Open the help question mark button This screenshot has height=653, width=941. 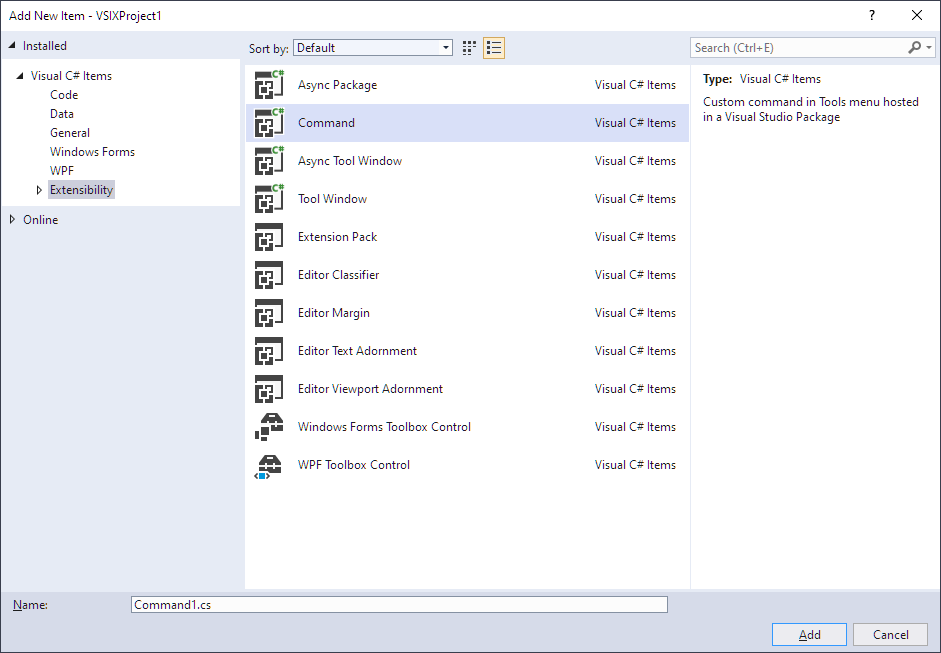(872, 15)
